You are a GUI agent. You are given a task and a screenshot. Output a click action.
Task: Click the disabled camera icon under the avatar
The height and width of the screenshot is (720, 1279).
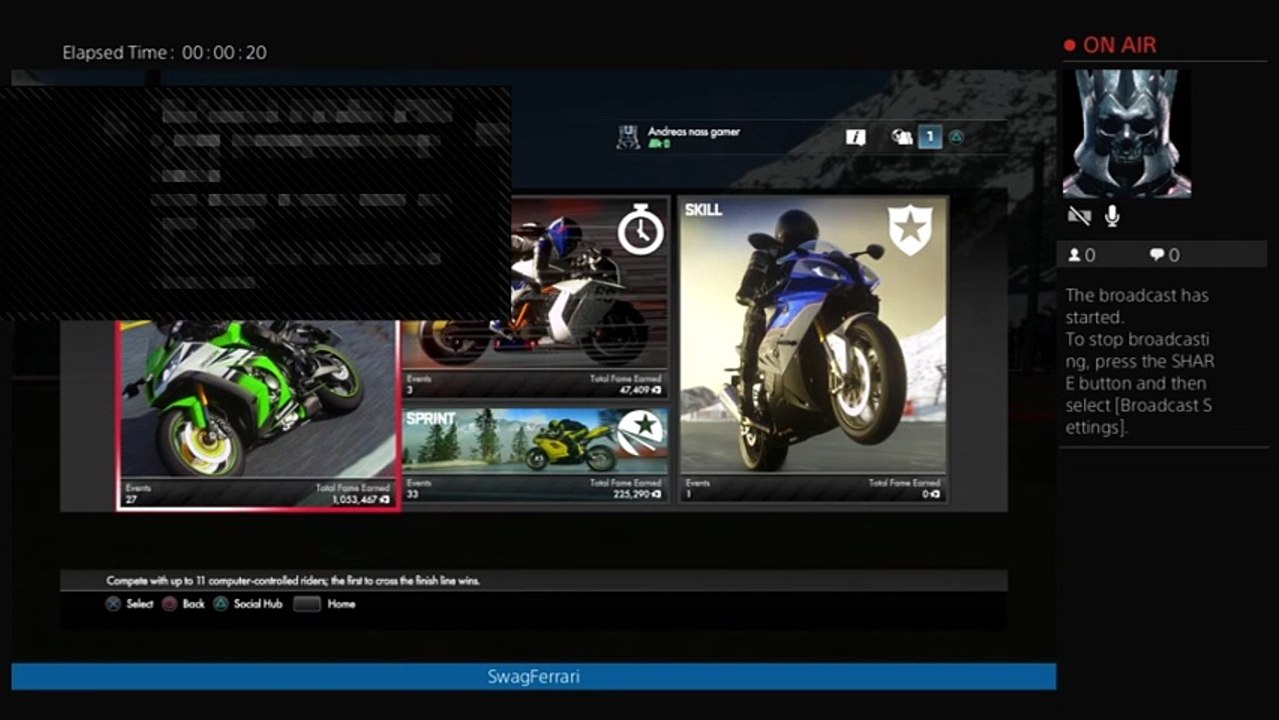1079,216
